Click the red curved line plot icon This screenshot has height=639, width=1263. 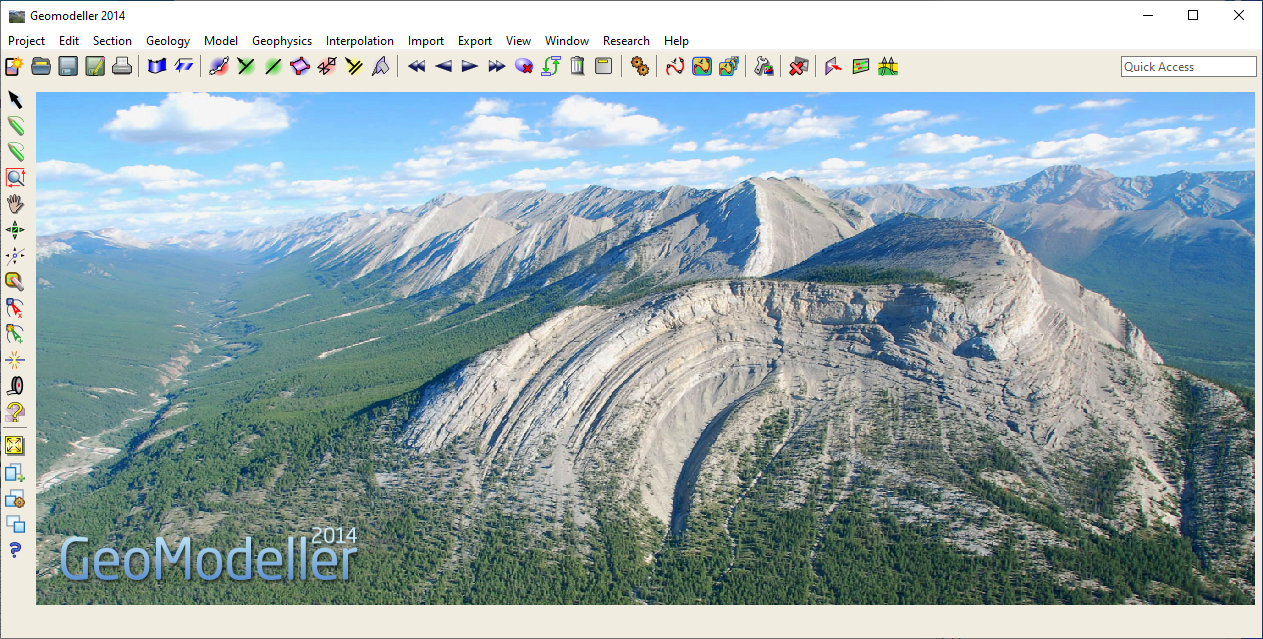point(675,67)
